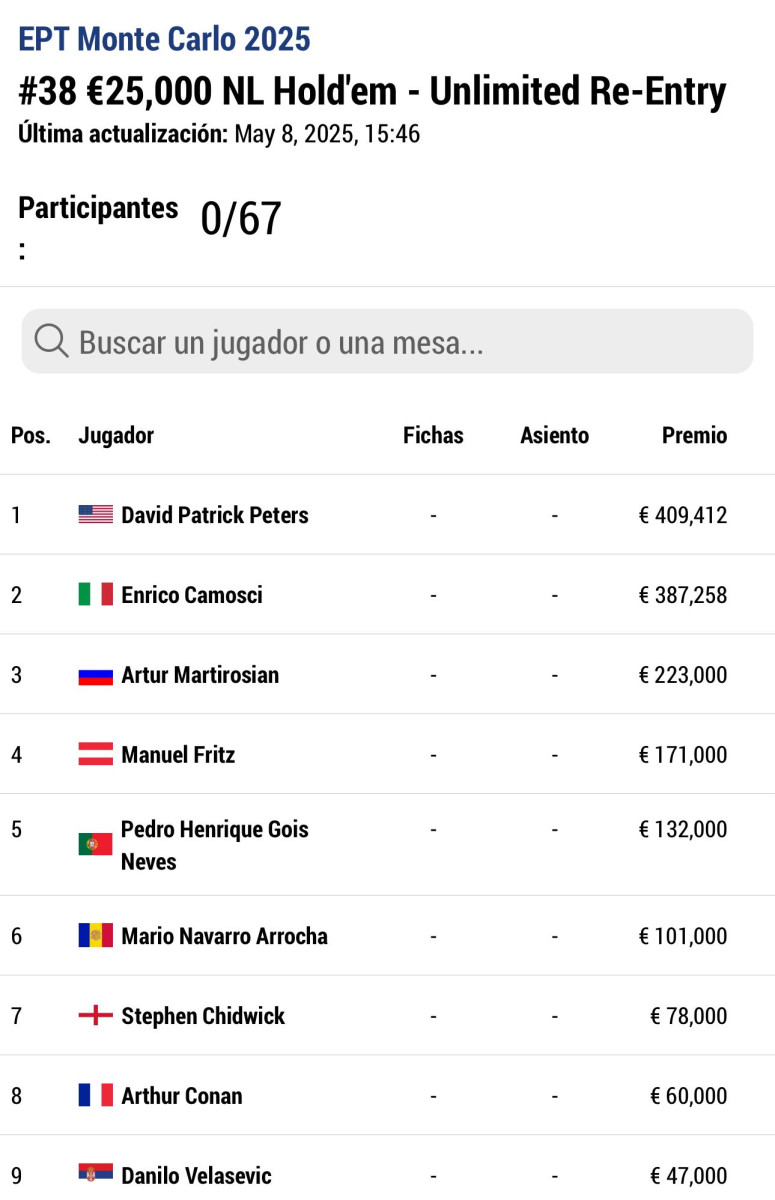Click the Andorran flag beside Mario Navarro
This screenshot has height=1200, width=775.
point(96,936)
